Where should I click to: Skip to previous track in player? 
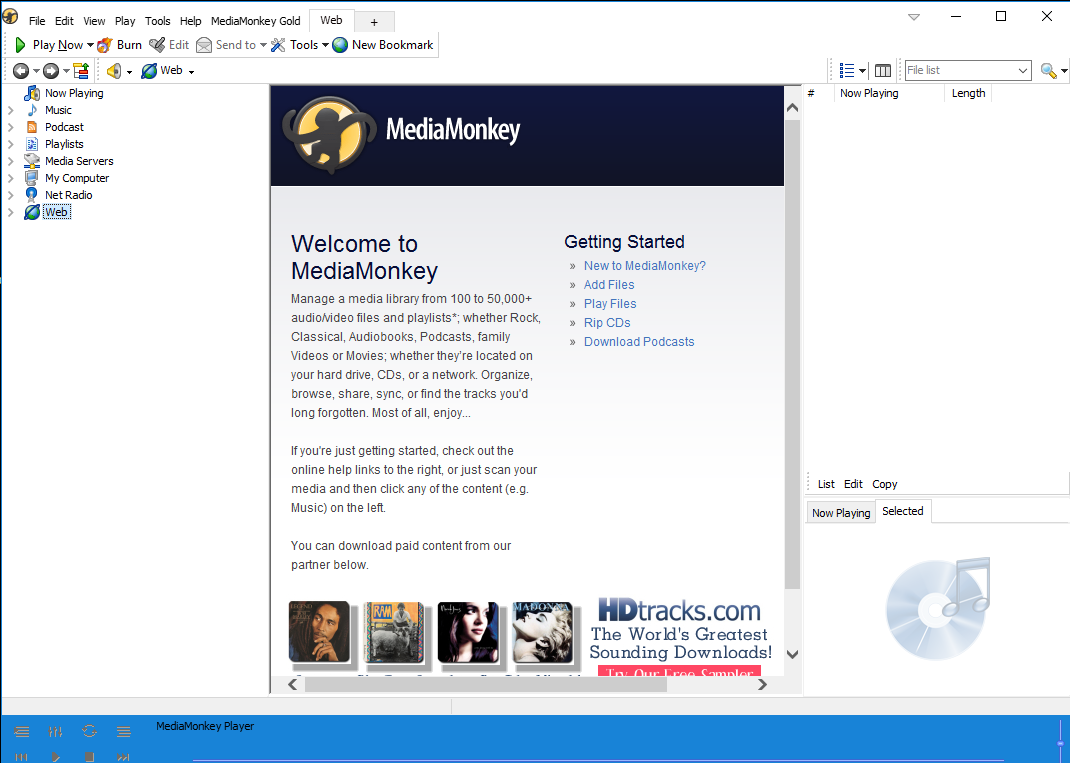pyautogui.click(x=22, y=757)
